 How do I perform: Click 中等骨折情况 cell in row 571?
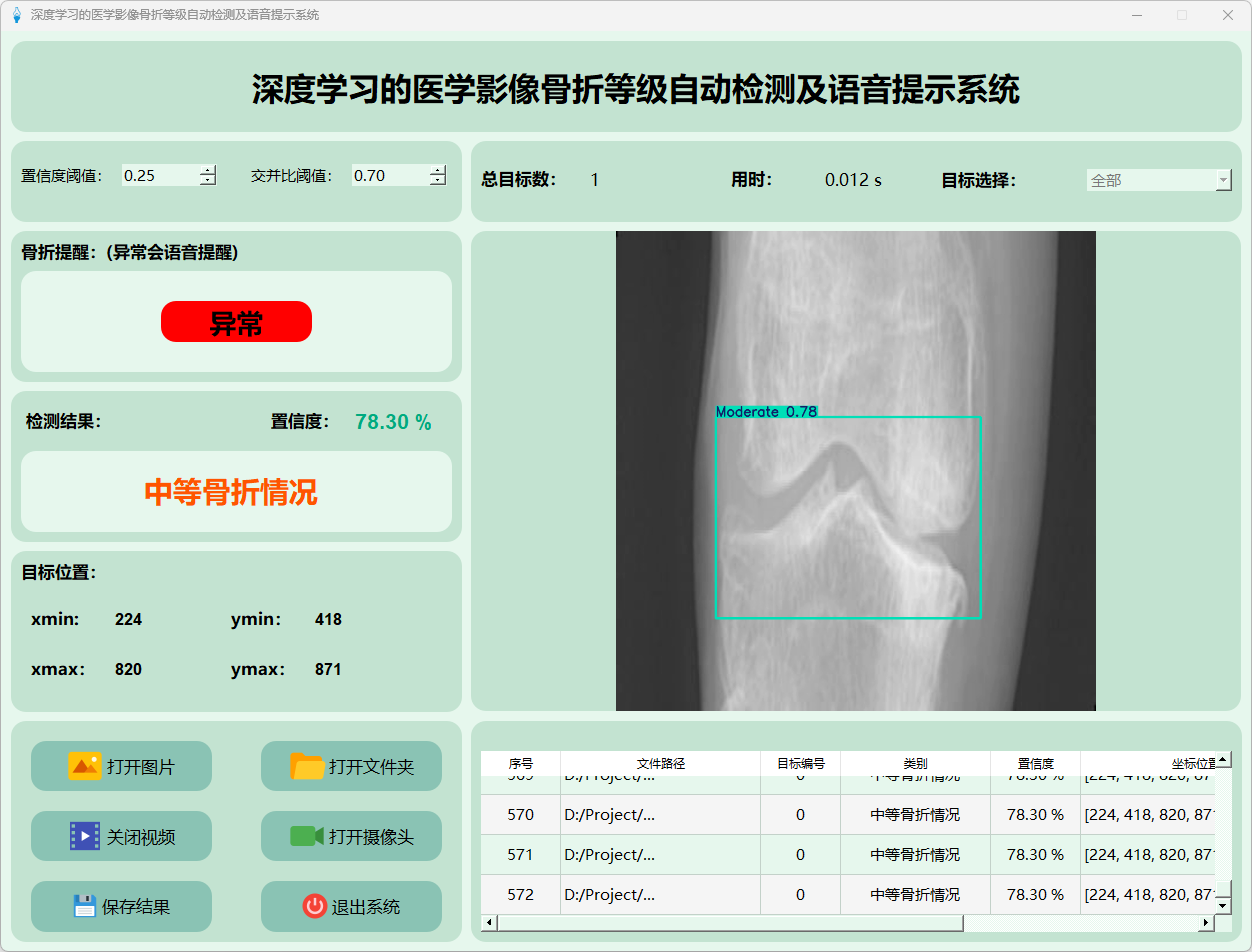click(x=915, y=855)
